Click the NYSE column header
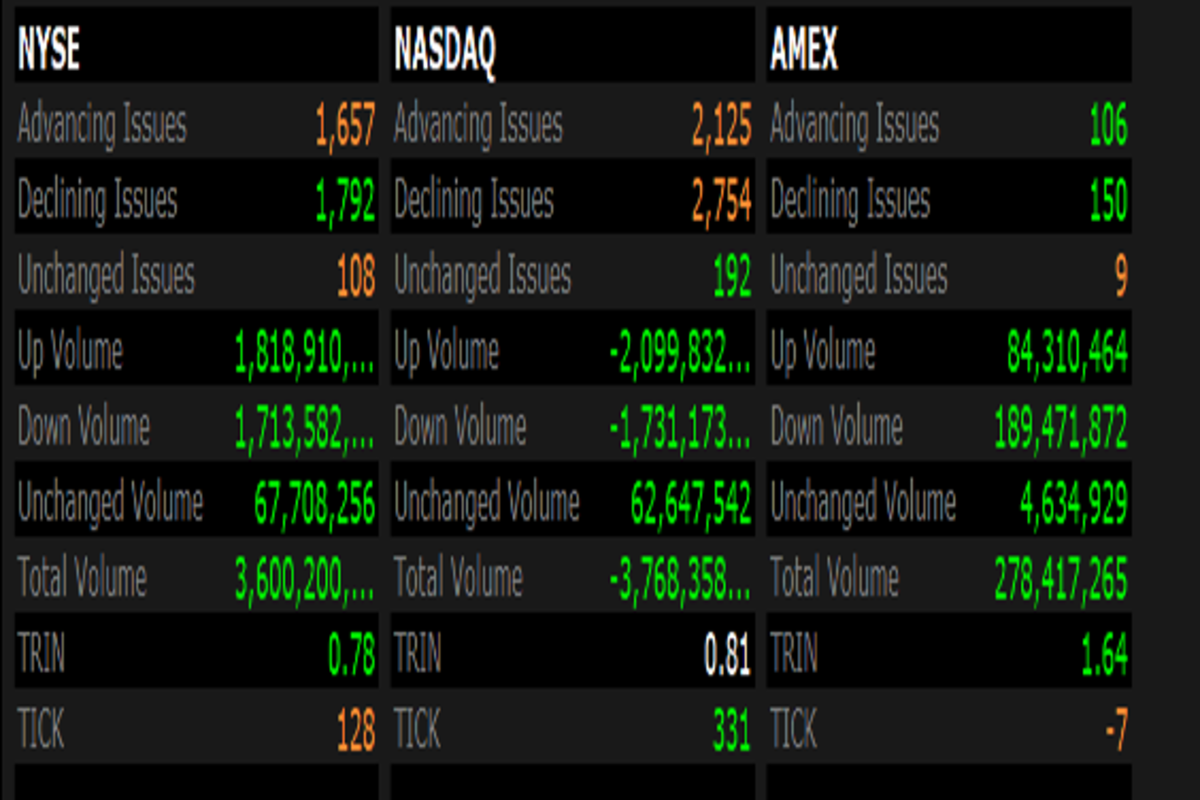This screenshot has width=1200, height=800. coord(49,52)
